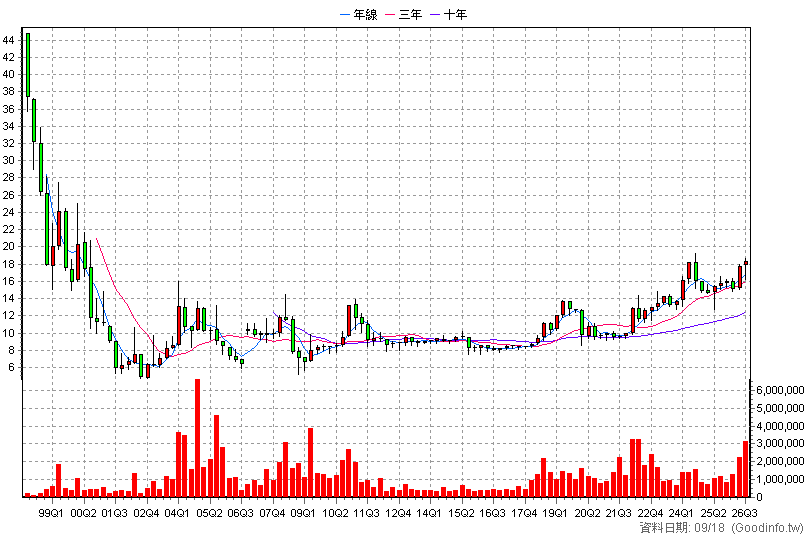Select the 38 price axis label
808x540 pixels.
pos(9,92)
